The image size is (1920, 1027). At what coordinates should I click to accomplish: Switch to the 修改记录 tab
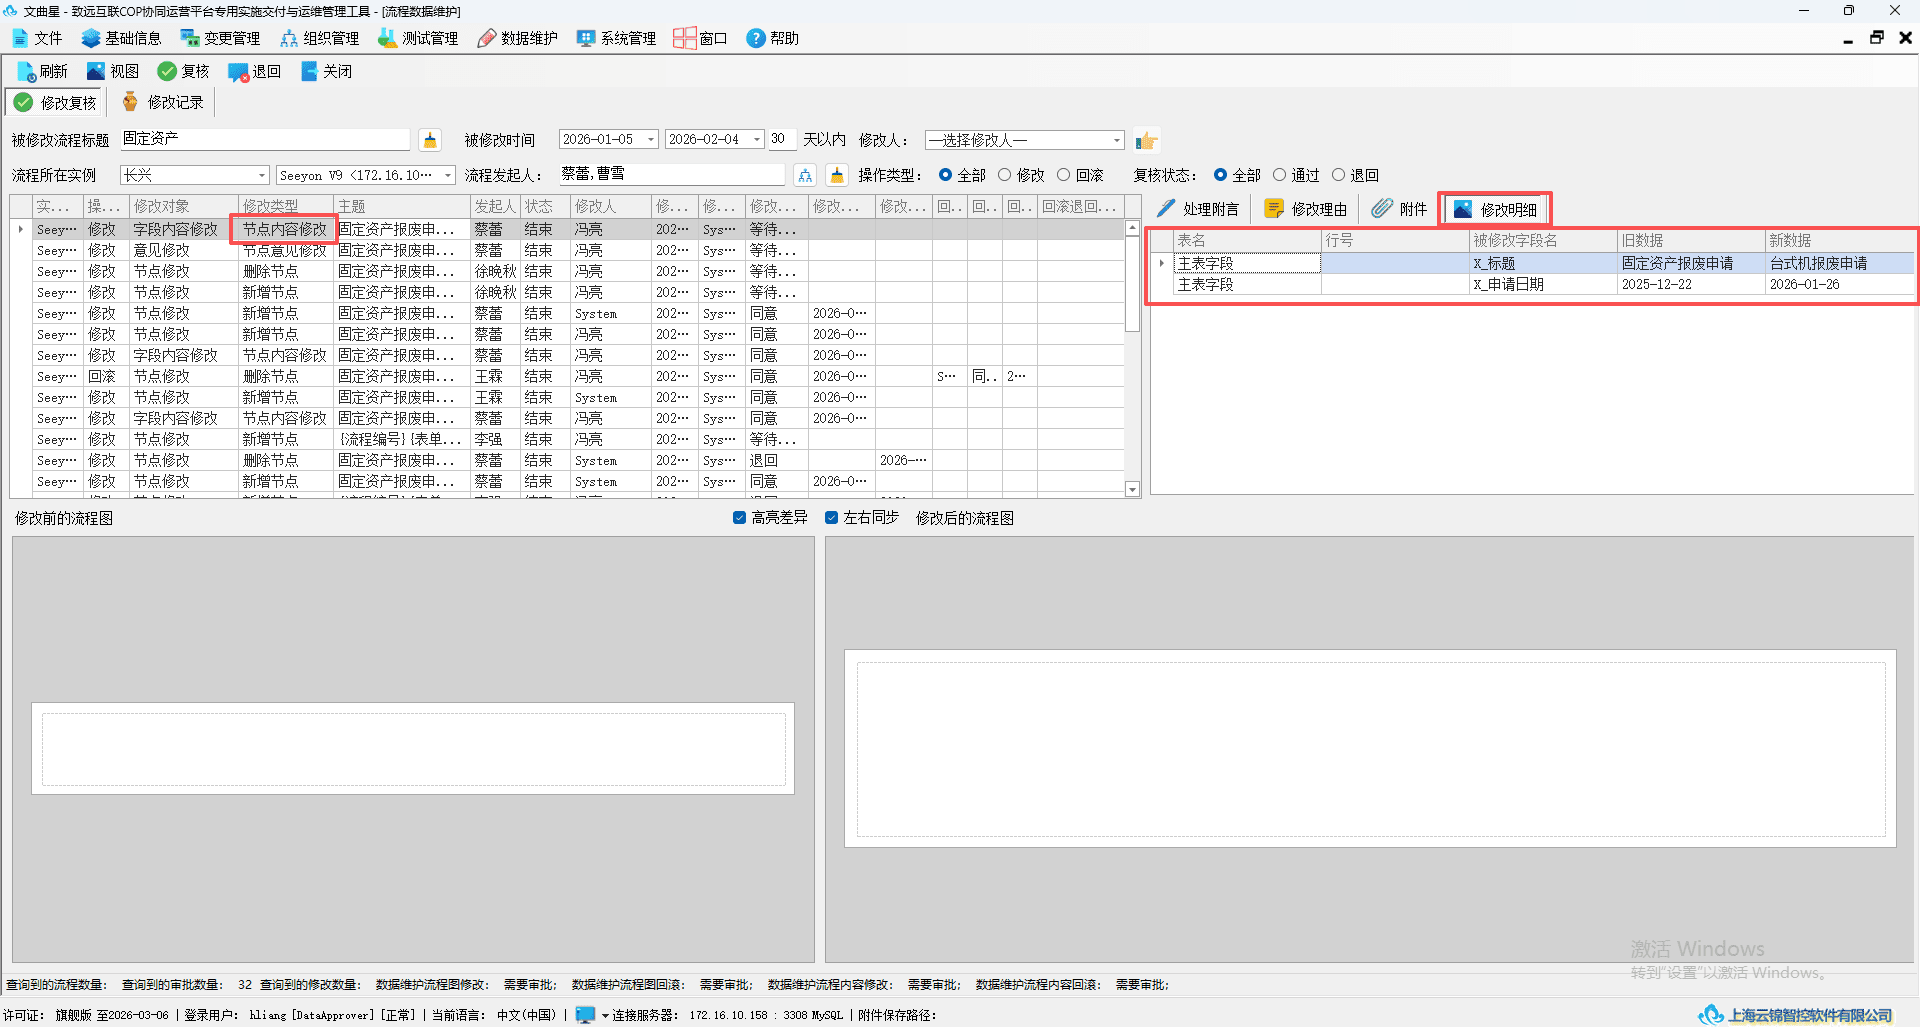(x=162, y=102)
